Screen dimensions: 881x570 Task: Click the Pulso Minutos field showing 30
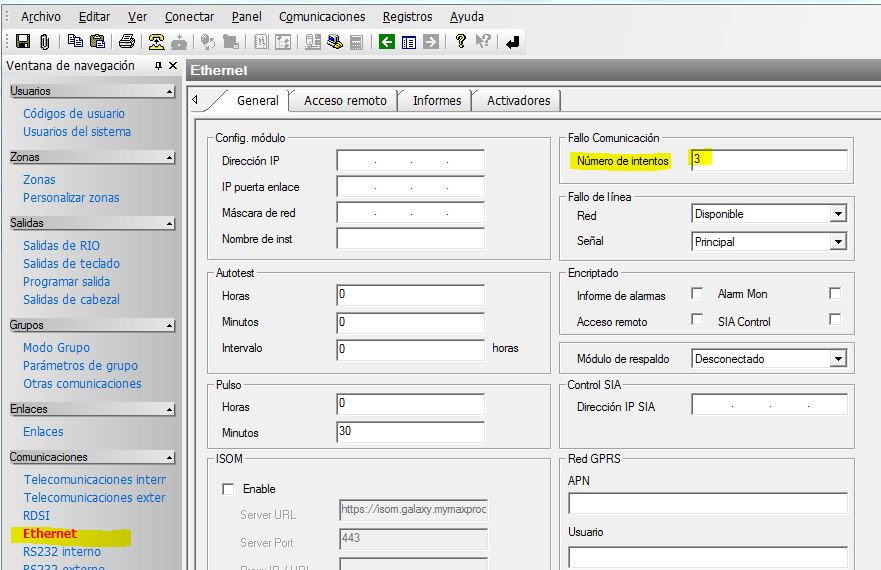410,432
